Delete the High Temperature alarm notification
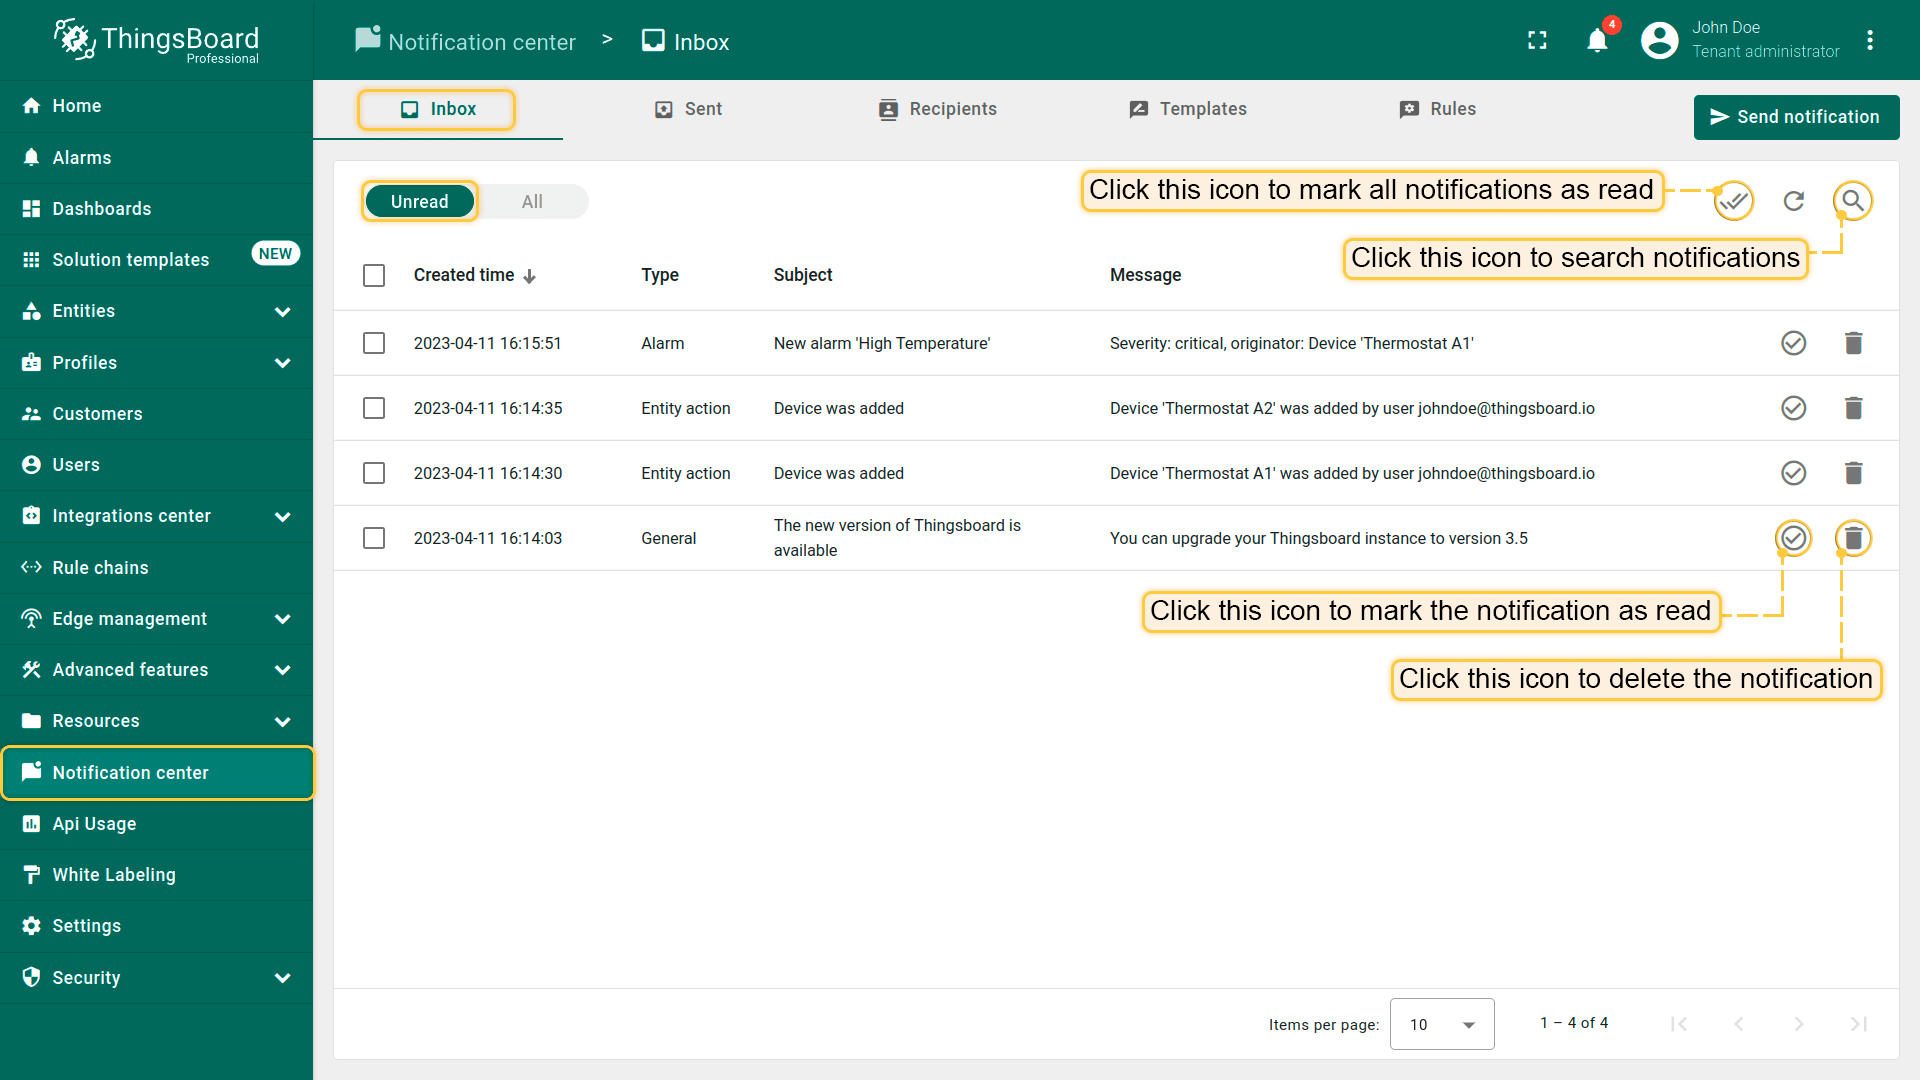The image size is (1920, 1080). [1853, 343]
